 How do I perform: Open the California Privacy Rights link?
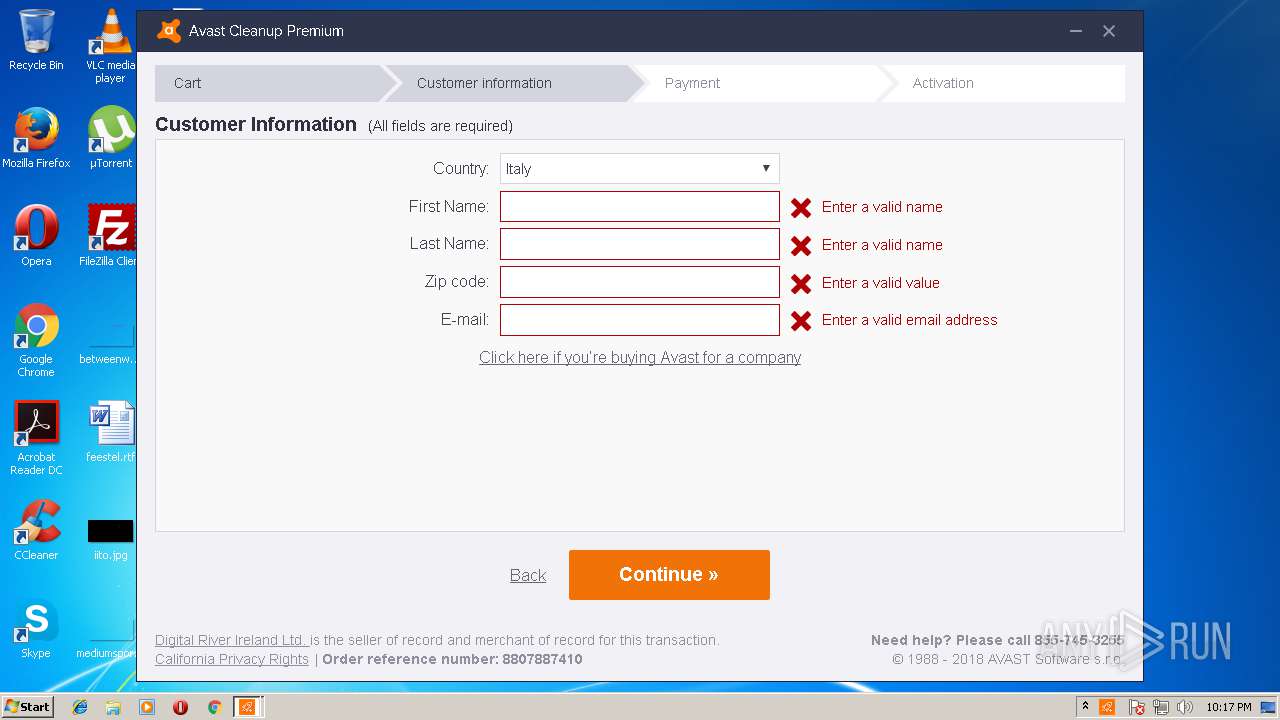(x=232, y=659)
